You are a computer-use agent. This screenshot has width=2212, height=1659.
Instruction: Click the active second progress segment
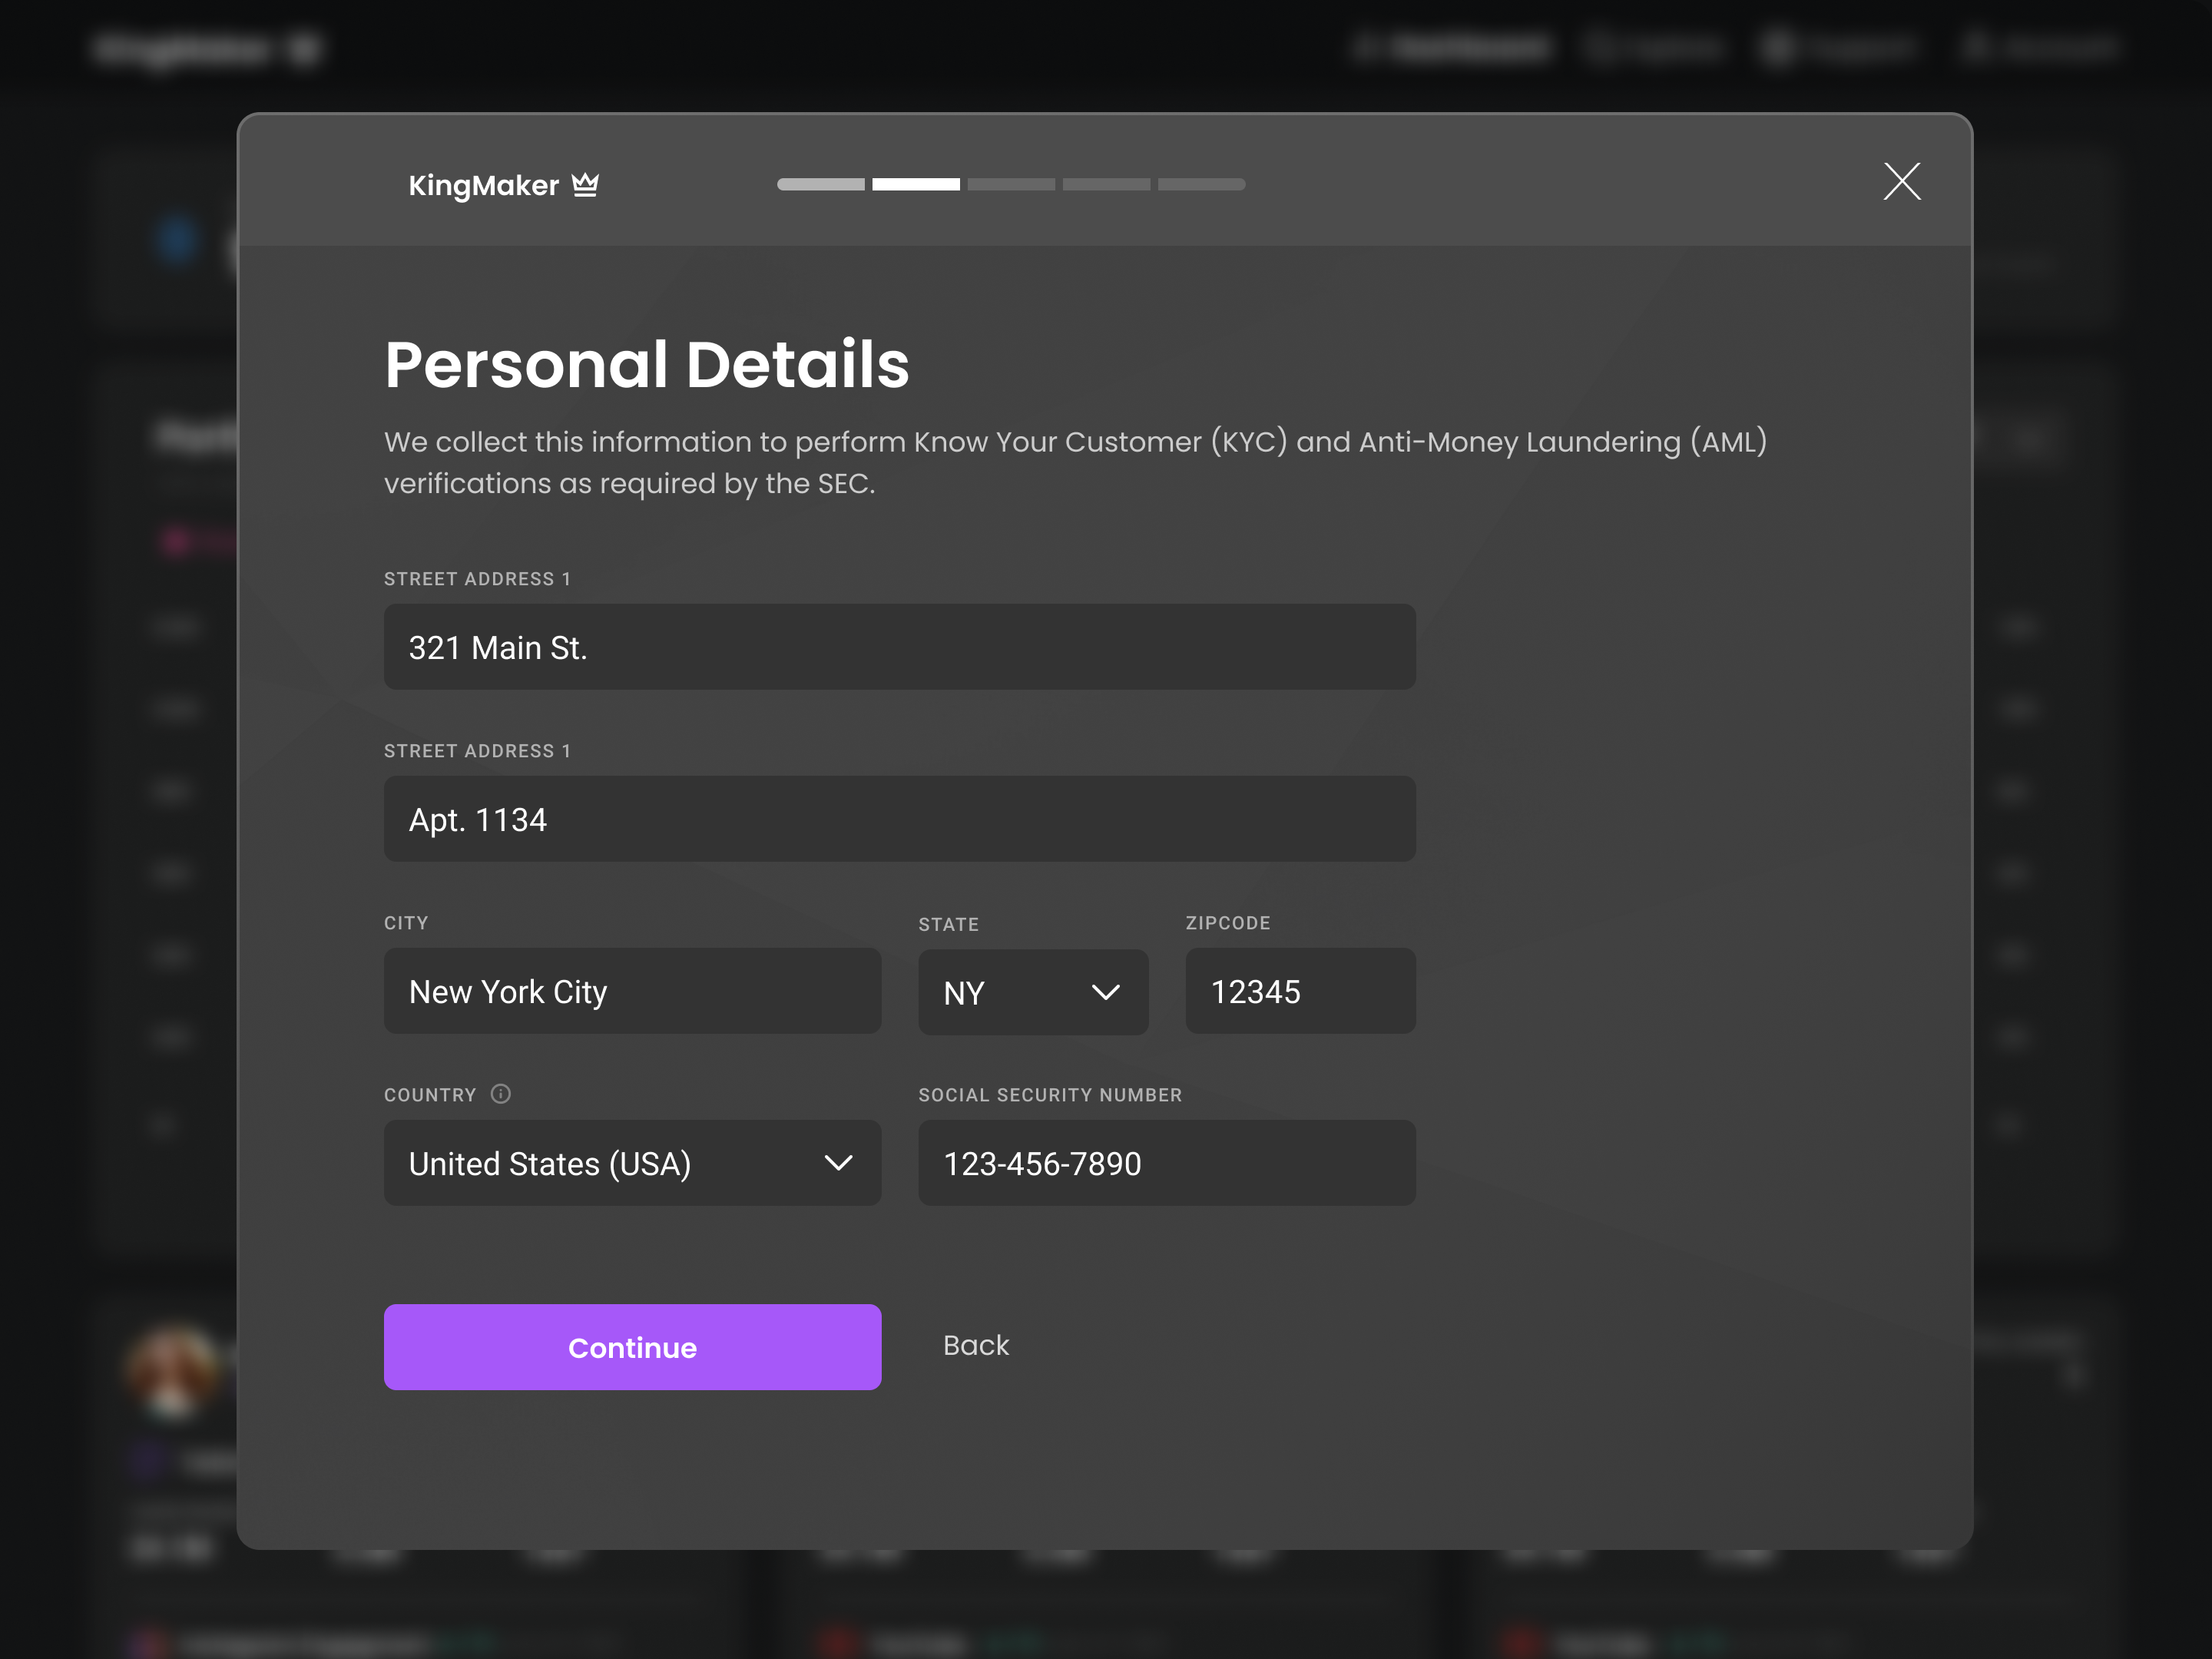pos(915,185)
